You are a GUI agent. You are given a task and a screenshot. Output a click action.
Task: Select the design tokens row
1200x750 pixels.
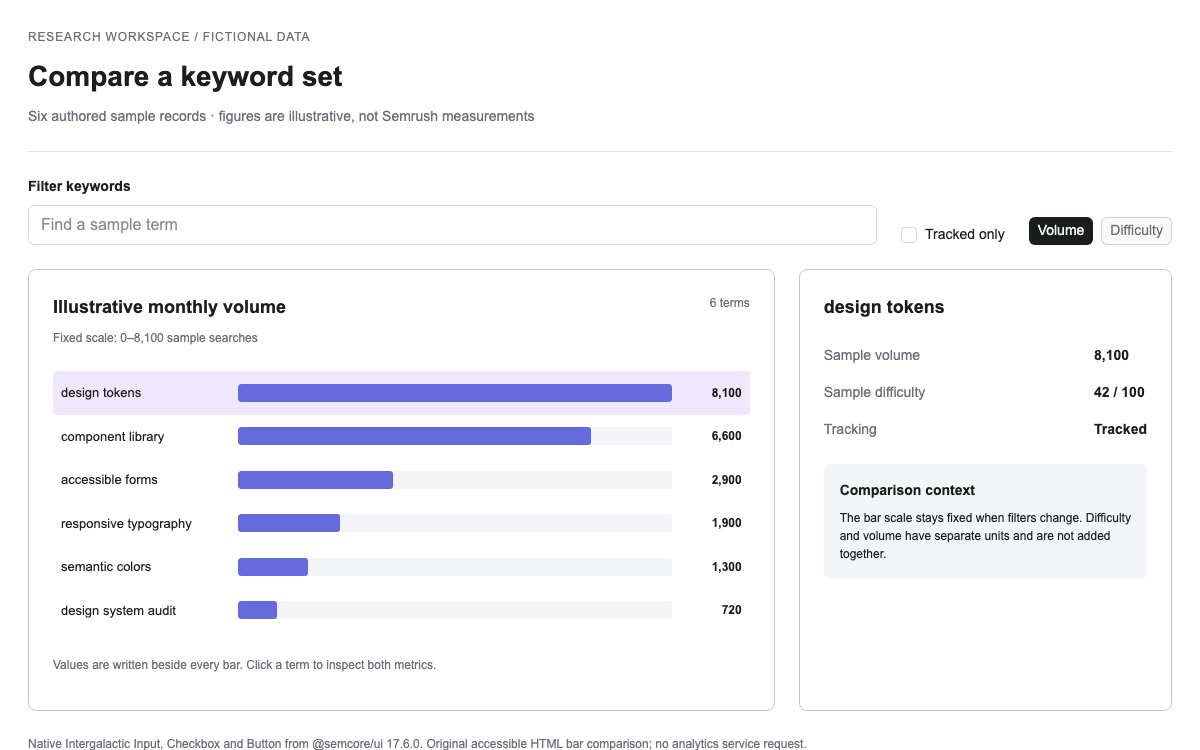click(x=401, y=393)
